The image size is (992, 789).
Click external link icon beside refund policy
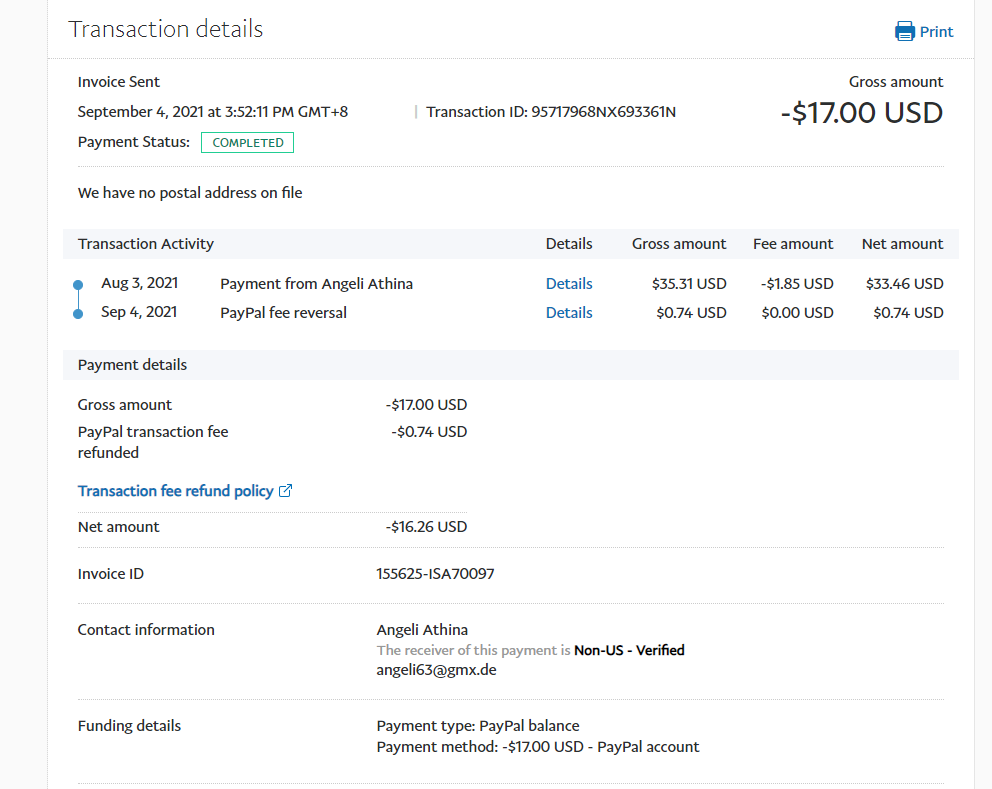285,491
